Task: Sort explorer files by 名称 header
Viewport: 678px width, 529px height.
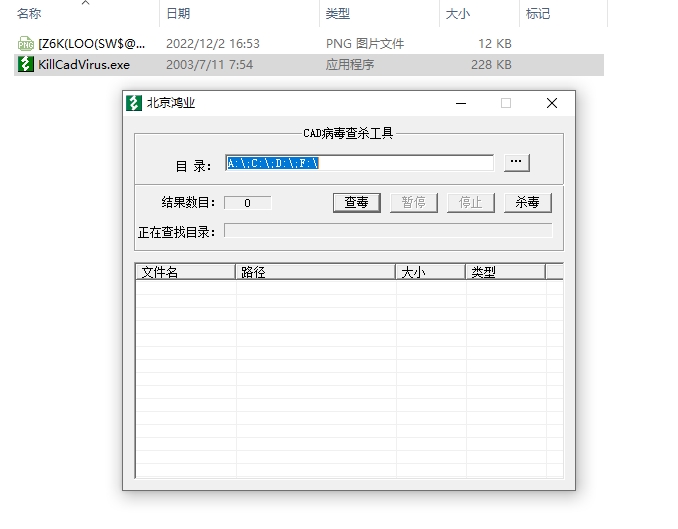Action: coord(29,14)
